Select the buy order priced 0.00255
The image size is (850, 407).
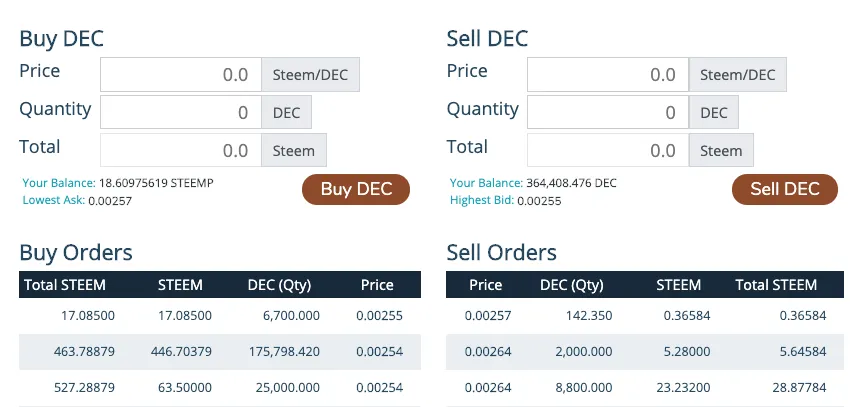pyautogui.click(x=220, y=315)
